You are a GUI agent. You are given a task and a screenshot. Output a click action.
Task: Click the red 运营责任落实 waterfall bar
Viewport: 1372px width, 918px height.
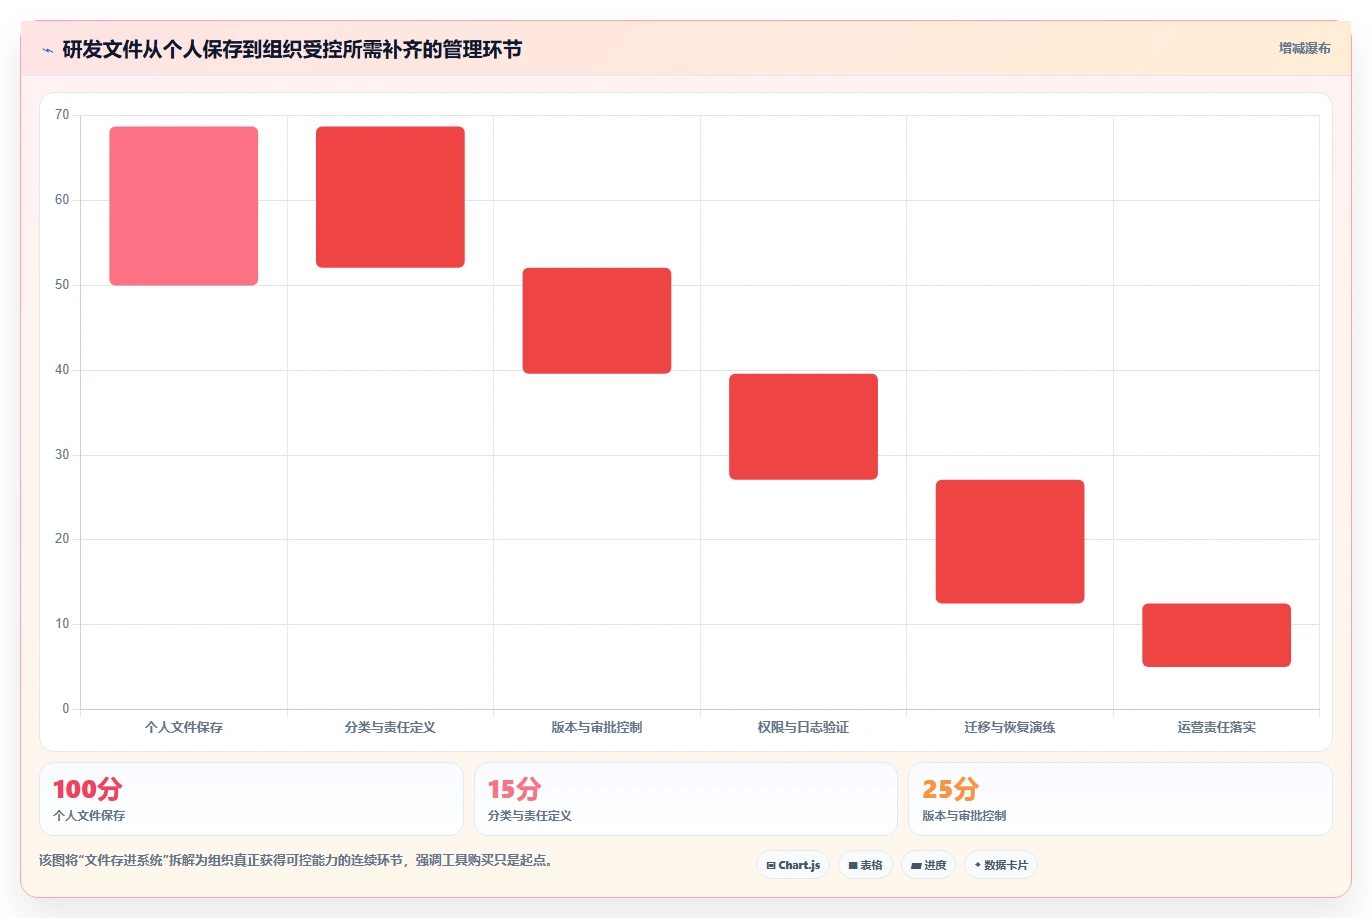[x=1216, y=635]
